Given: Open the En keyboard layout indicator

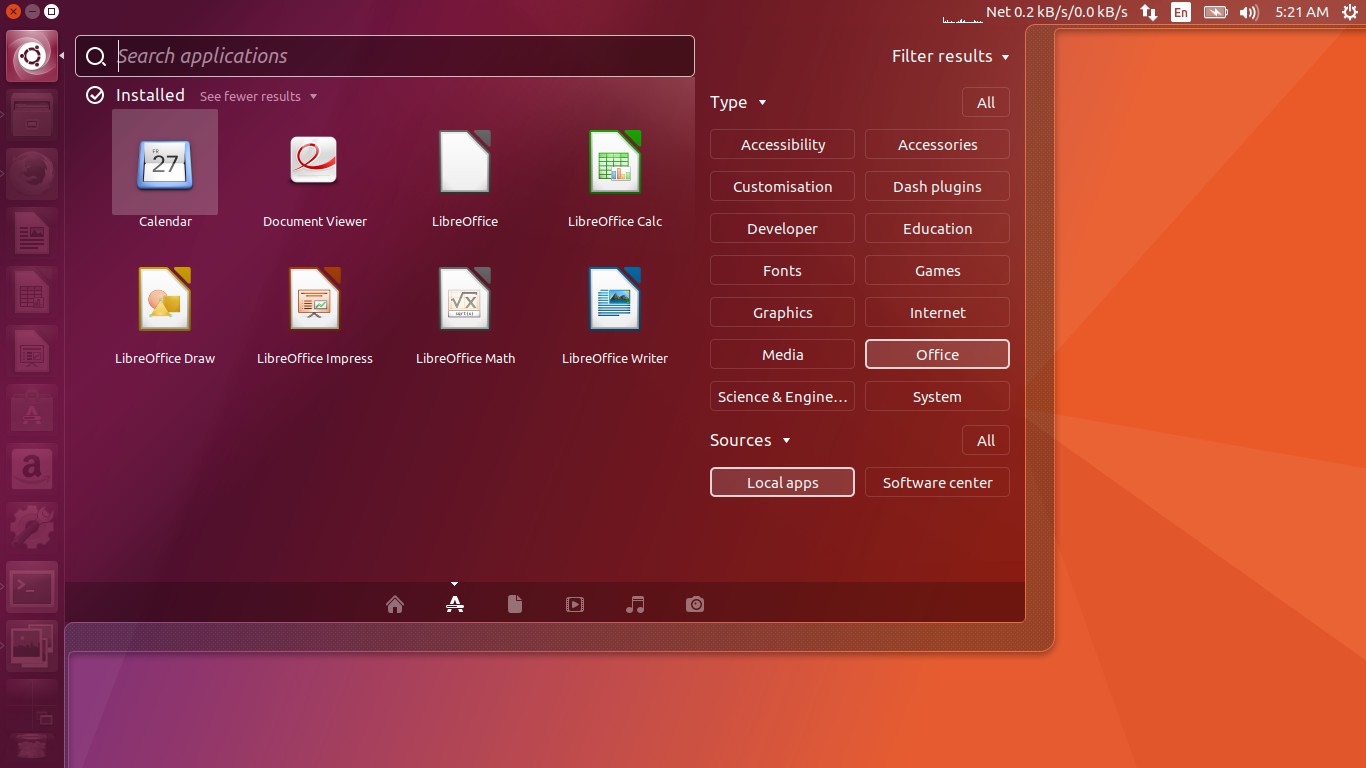Looking at the screenshot, I should tap(1181, 13).
